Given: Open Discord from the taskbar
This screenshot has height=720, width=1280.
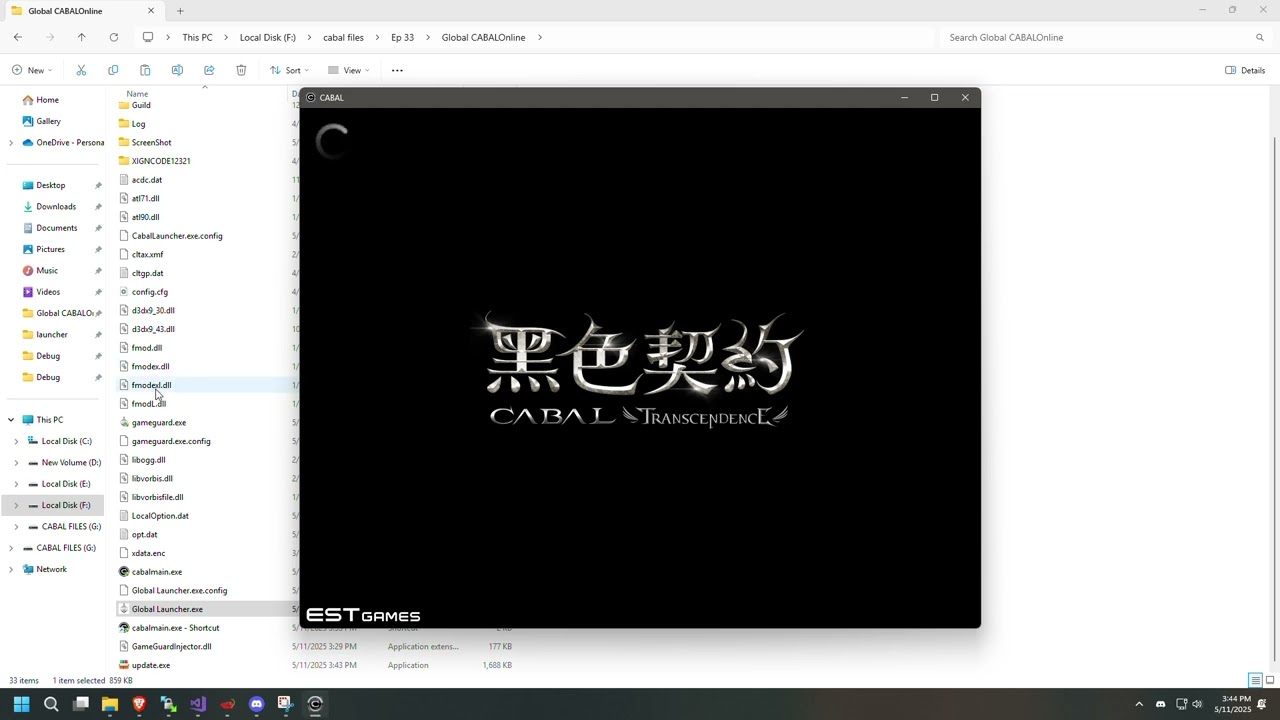Looking at the screenshot, I should [x=256, y=704].
